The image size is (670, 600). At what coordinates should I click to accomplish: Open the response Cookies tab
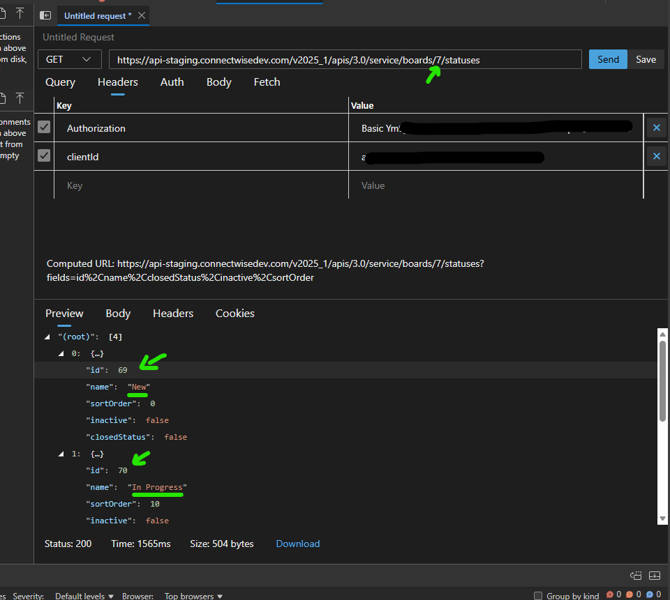point(235,313)
